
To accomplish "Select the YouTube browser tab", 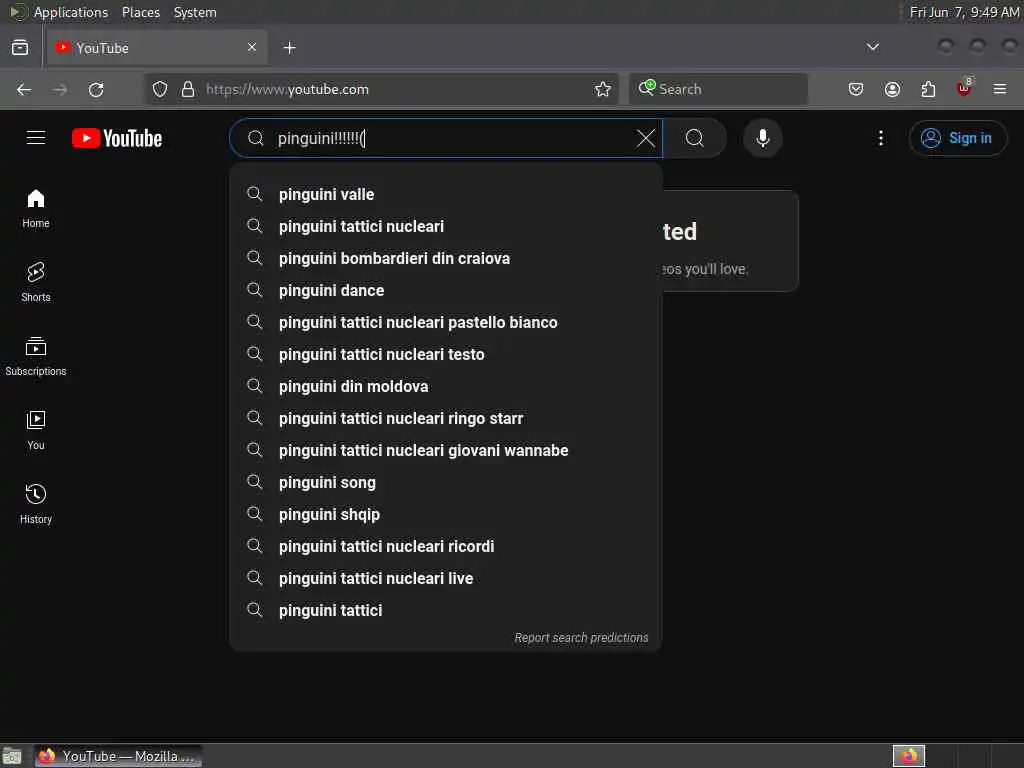I will [156, 48].
